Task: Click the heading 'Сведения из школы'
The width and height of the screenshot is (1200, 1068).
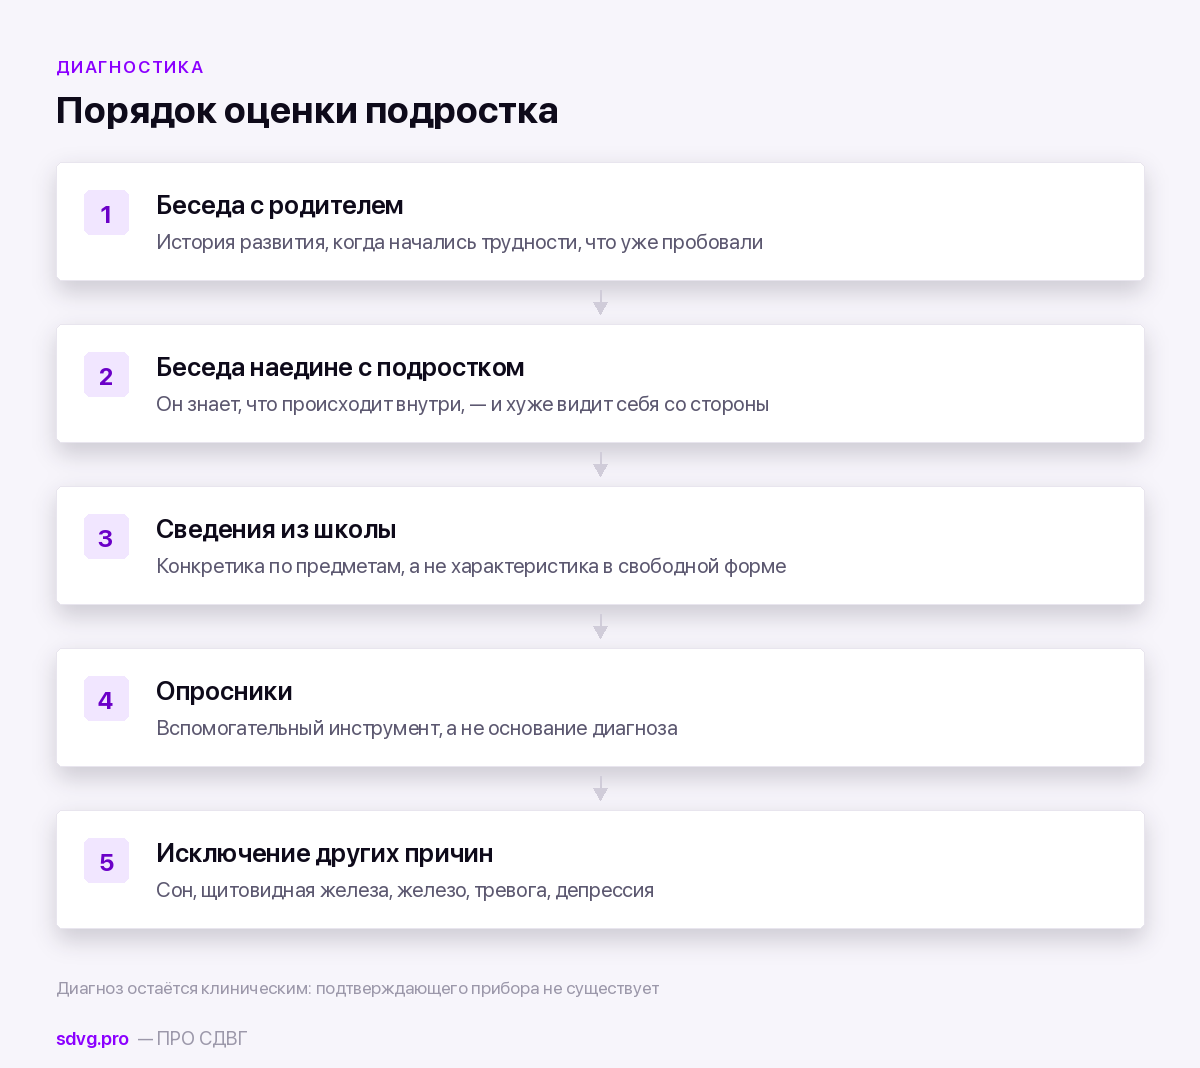Action: point(276,529)
